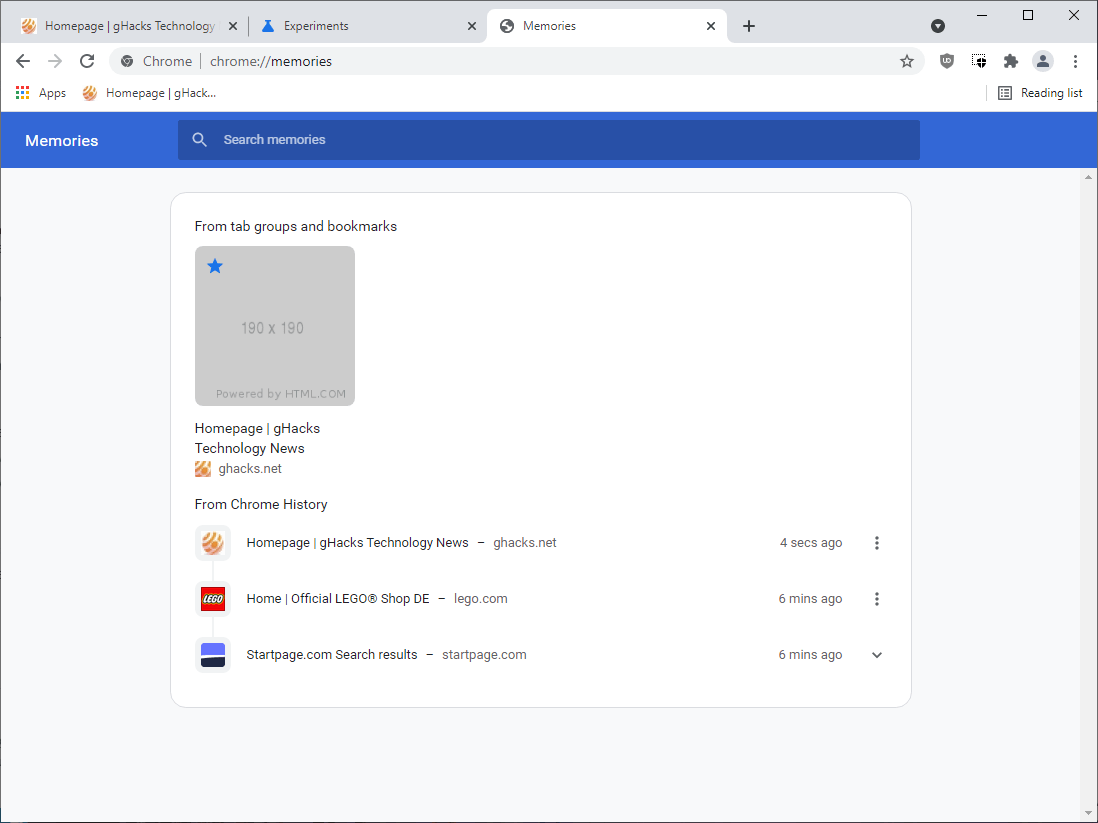The width and height of the screenshot is (1098, 823).
Task: Bookmark this page with the star icon
Action: pyautogui.click(x=907, y=61)
